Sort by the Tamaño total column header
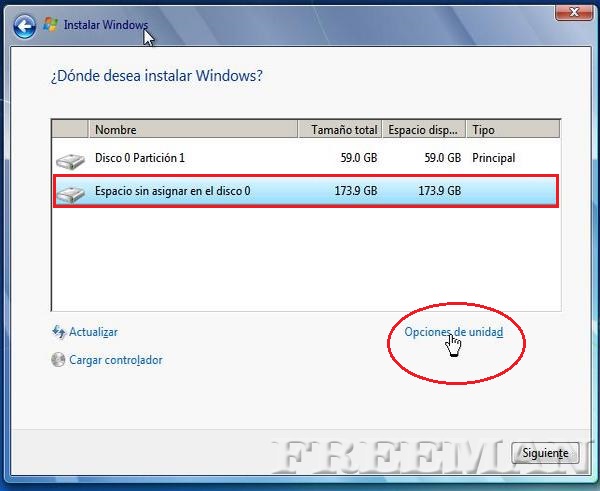This screenshot has height=491, width=600. [x=340, y=129]
